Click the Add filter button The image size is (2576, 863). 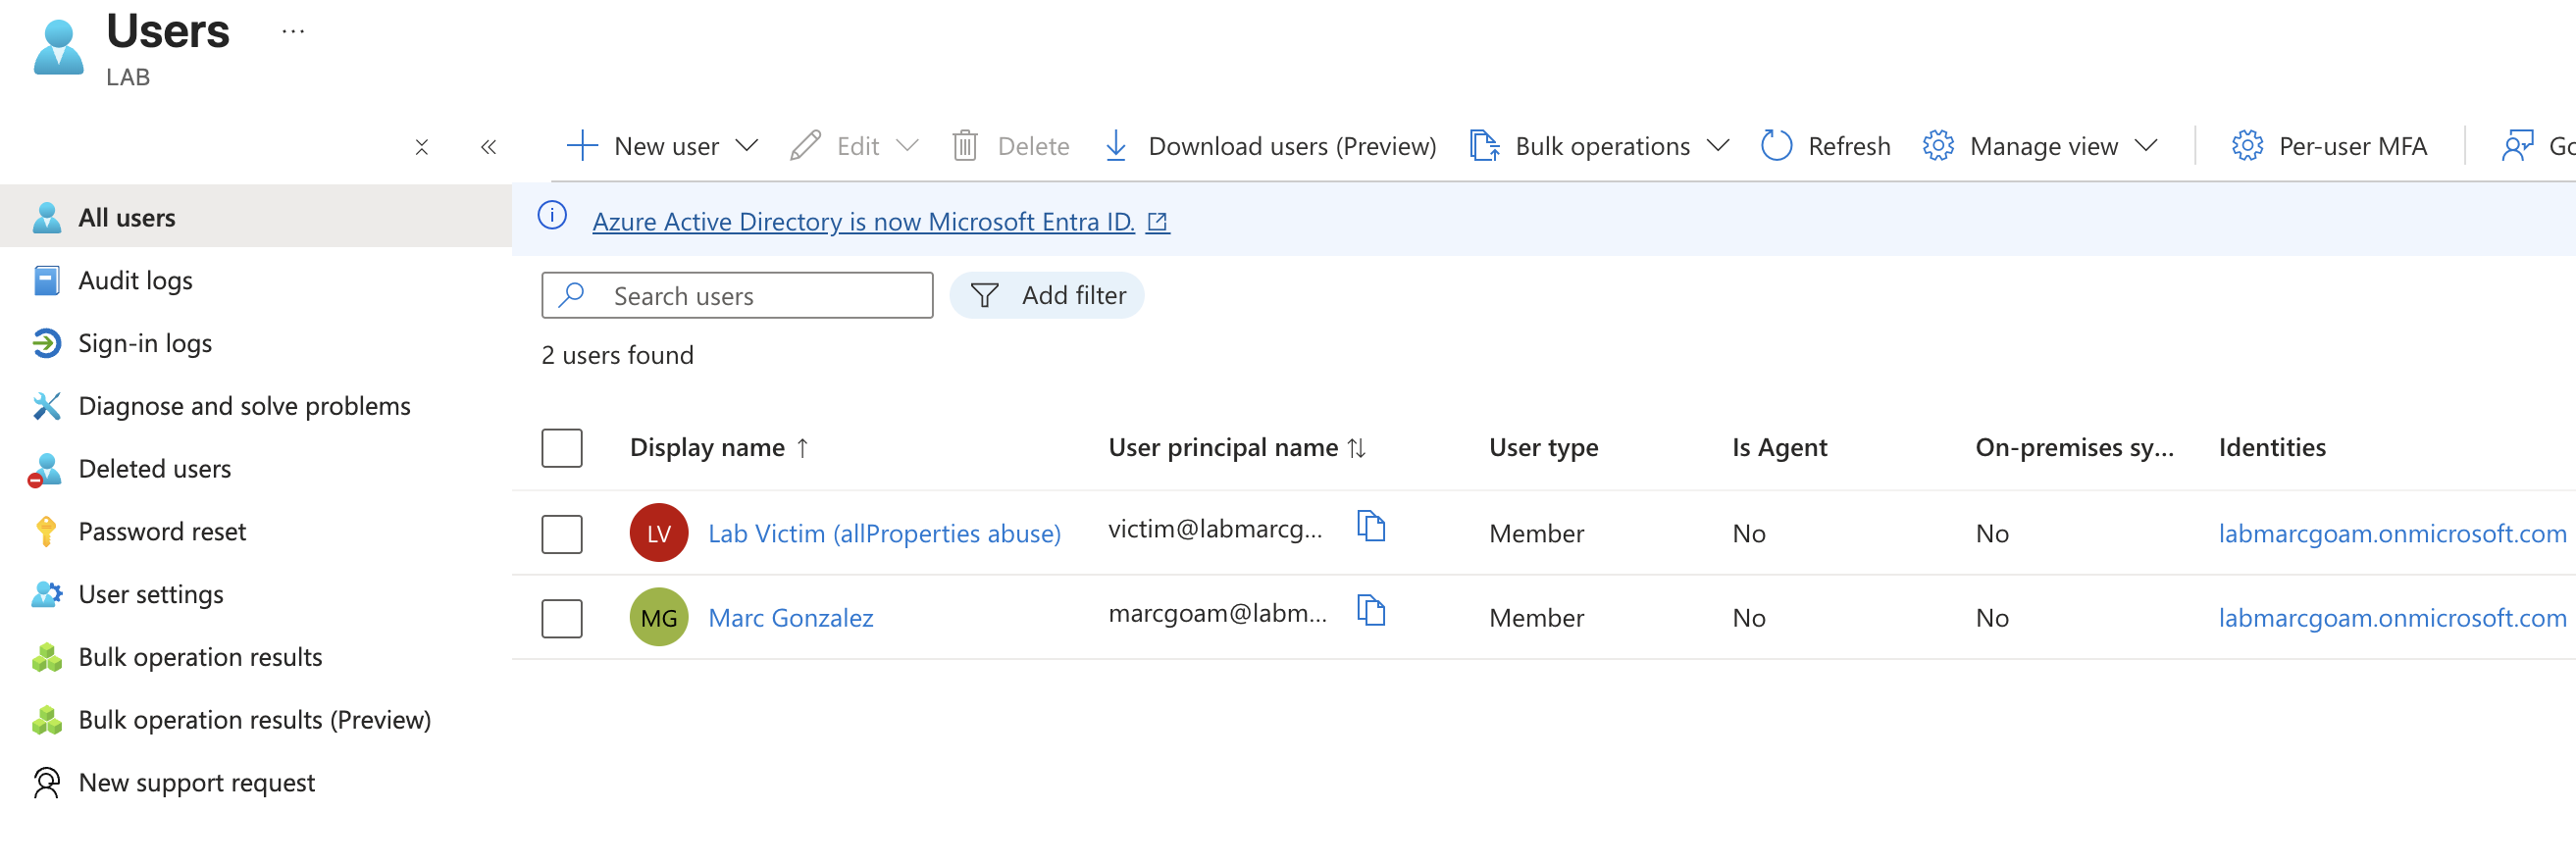tap(1046, 295)
